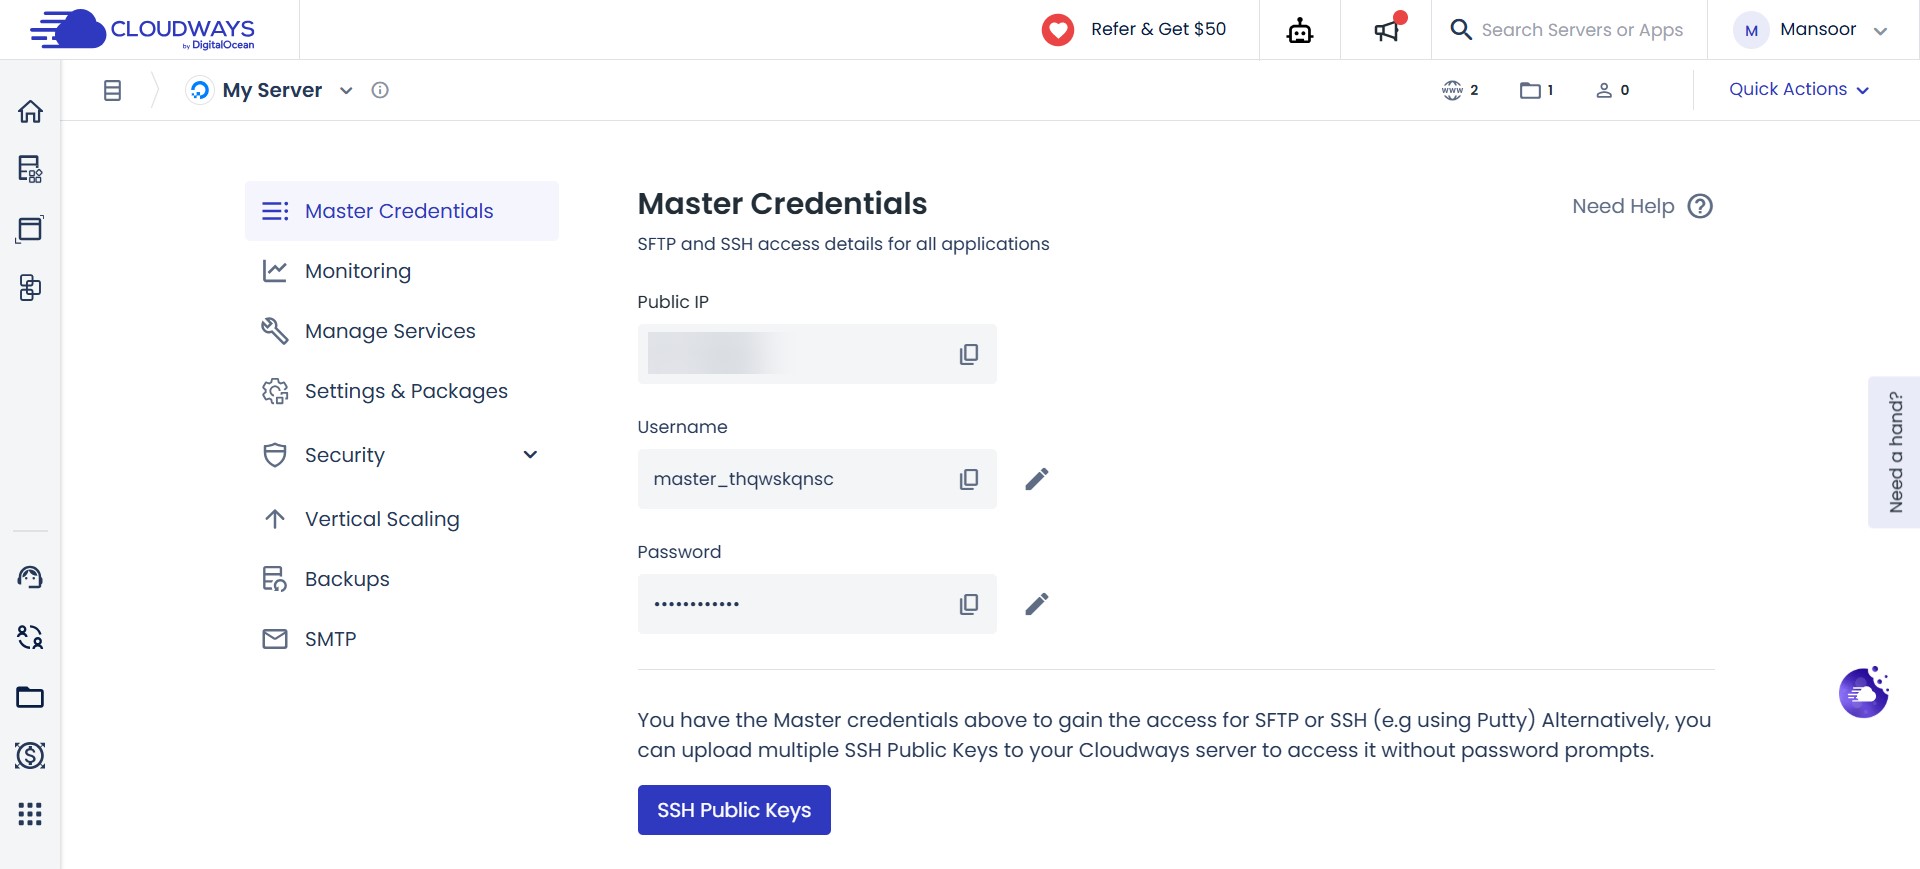The height and width of the screenshot is (869, 1920).
Task: Open the Home dashboard icon
Action: pos(30,111)
